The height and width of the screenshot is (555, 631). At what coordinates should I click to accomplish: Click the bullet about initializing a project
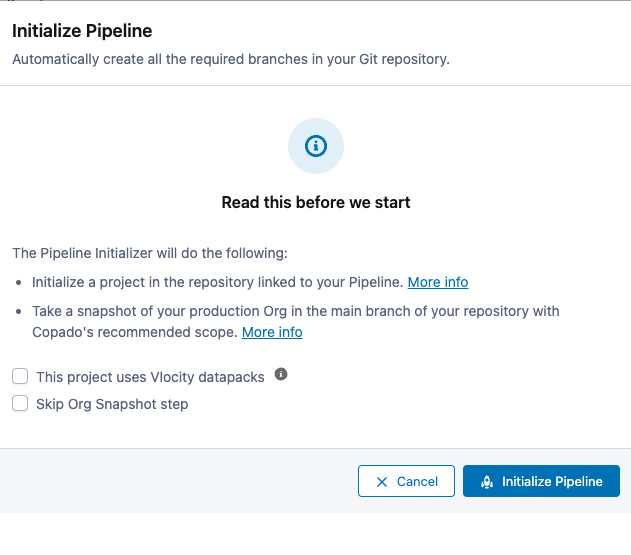(x=217, y=282)
